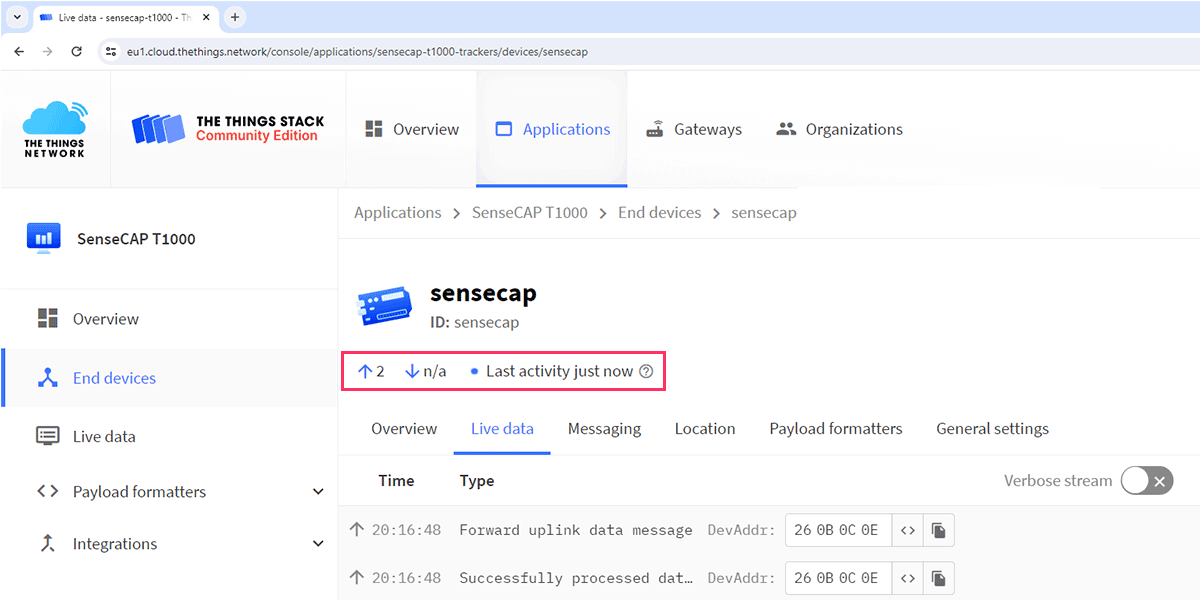1200x600 pixels.
Task: Click The Things Network cloud logo
Action: click(x=55, y=129)
